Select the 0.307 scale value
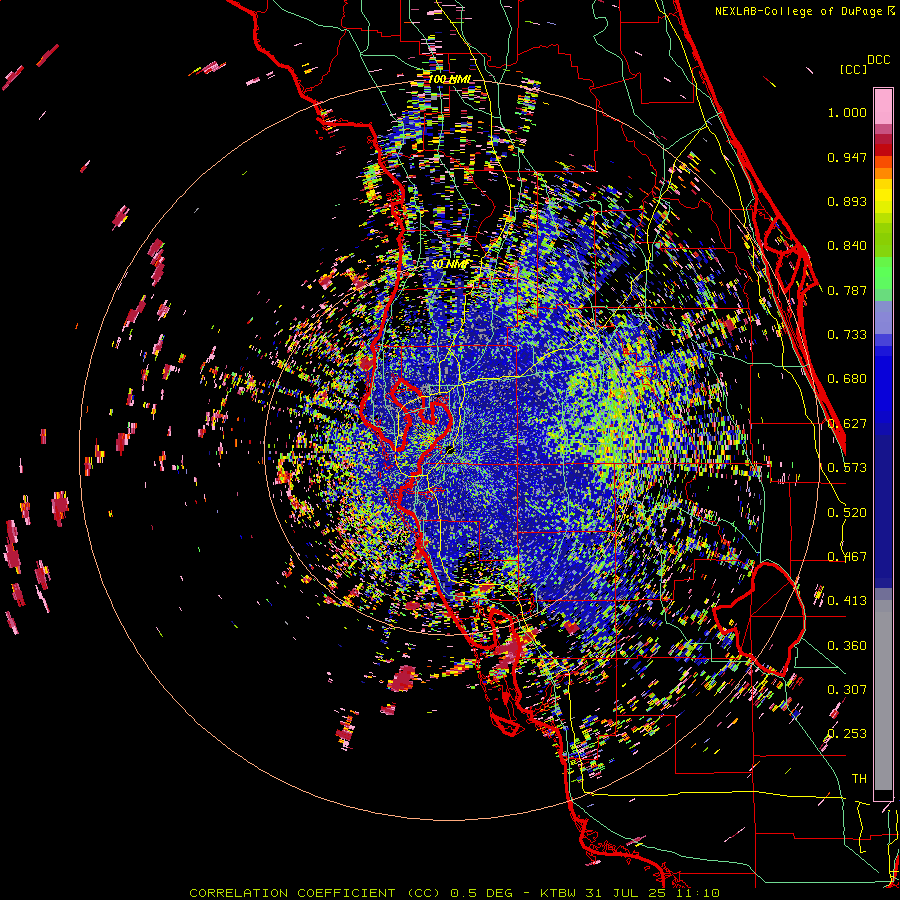This screenshot has height=900, width=900. coord(847,690)
